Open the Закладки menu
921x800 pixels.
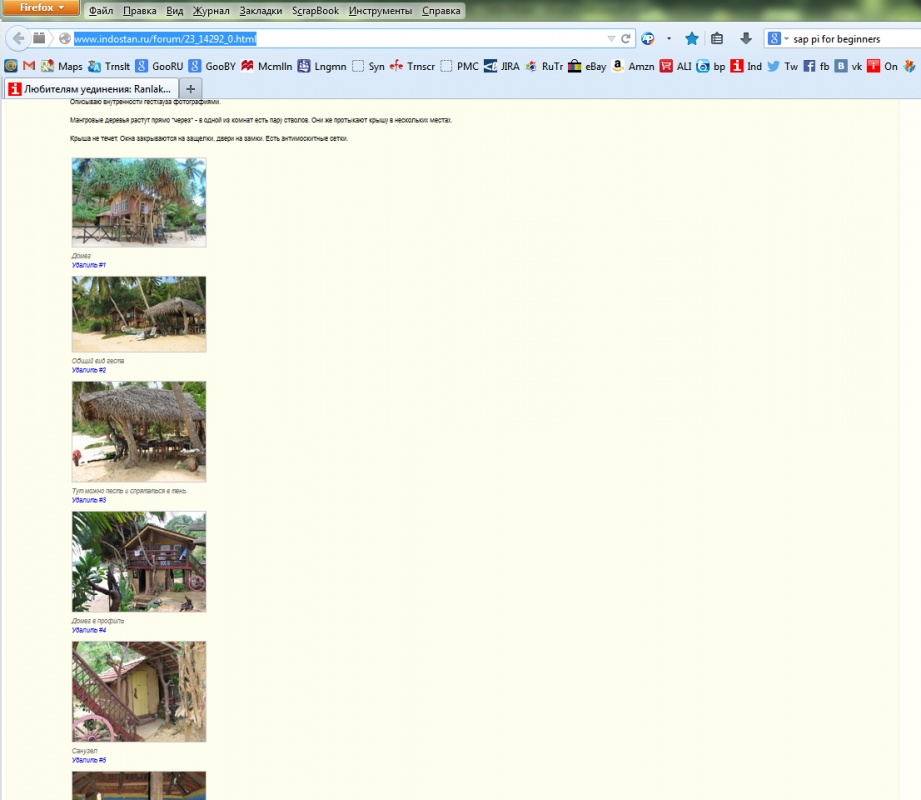pos(261,11)
